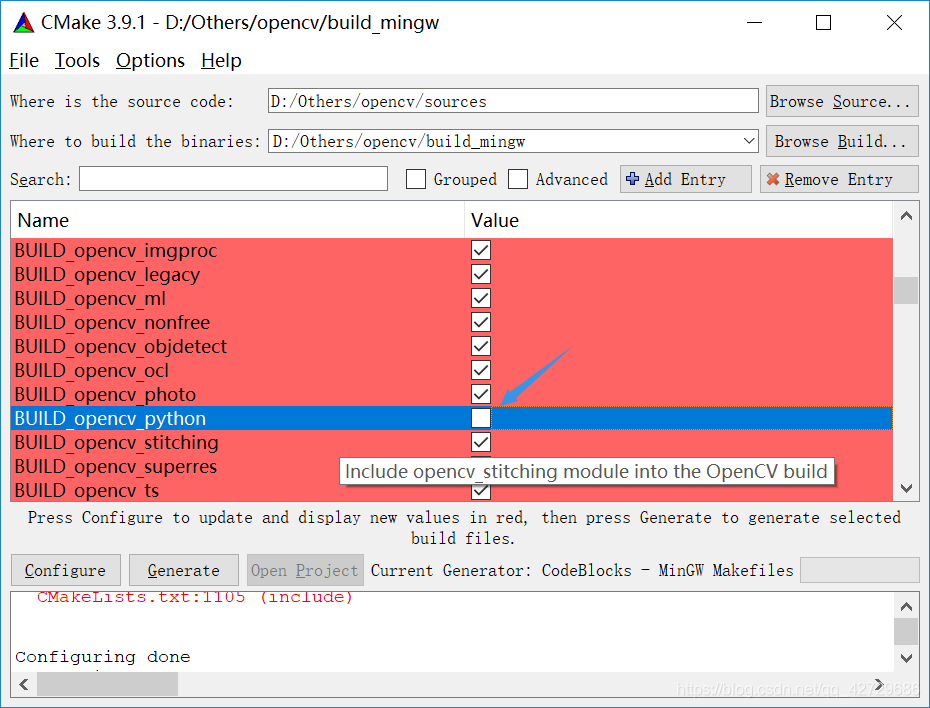930x708 pixels.
Task: Select the BUILD_opencv_nonfree entry name
Action: coord(112,322)
